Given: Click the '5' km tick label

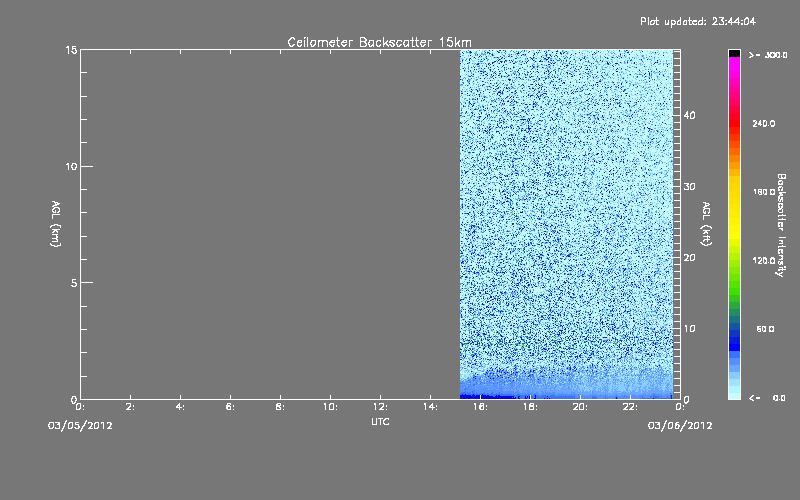Looking at the screenshot, I should pyautogui.click(x=74, y=283).
